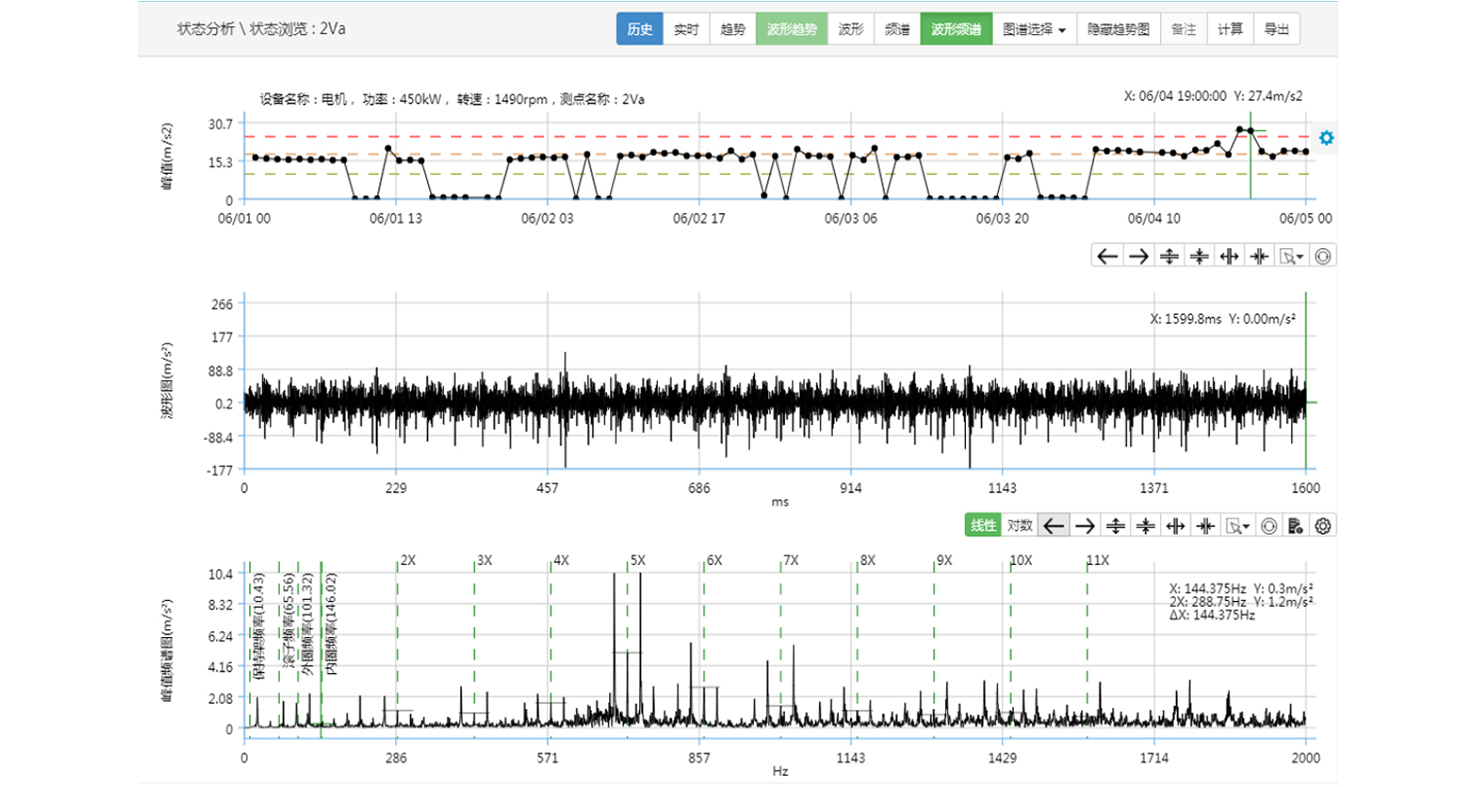Click horizontal expand icon in spectrum toolbar
This screenshot has width=1473, height=787.
pos(1176,525)
